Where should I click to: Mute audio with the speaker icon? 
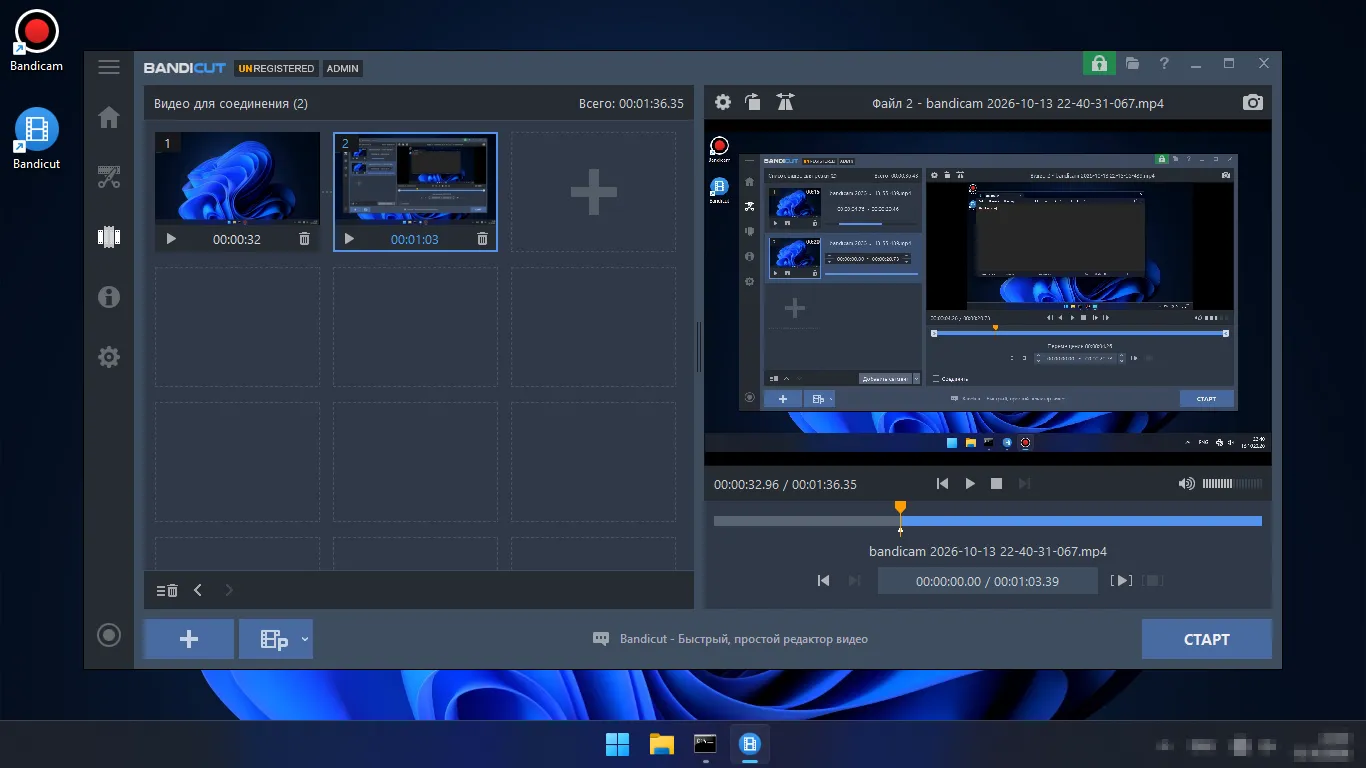[1186, 484]
